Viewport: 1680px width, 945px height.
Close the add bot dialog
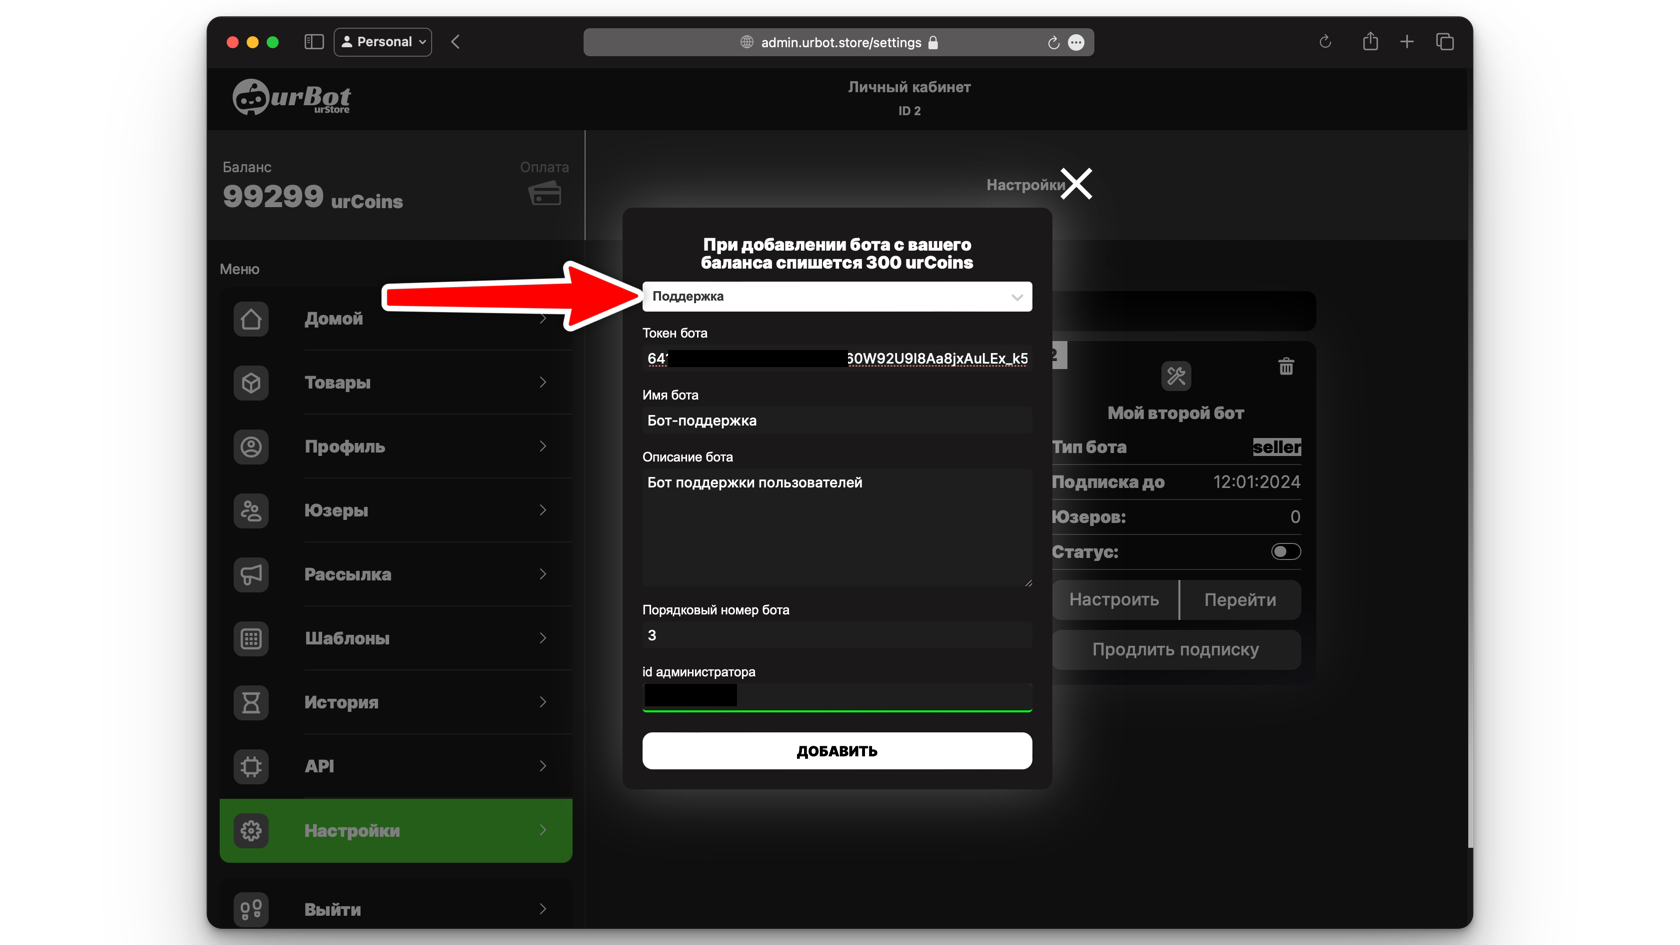click(x=1076, y=184)
